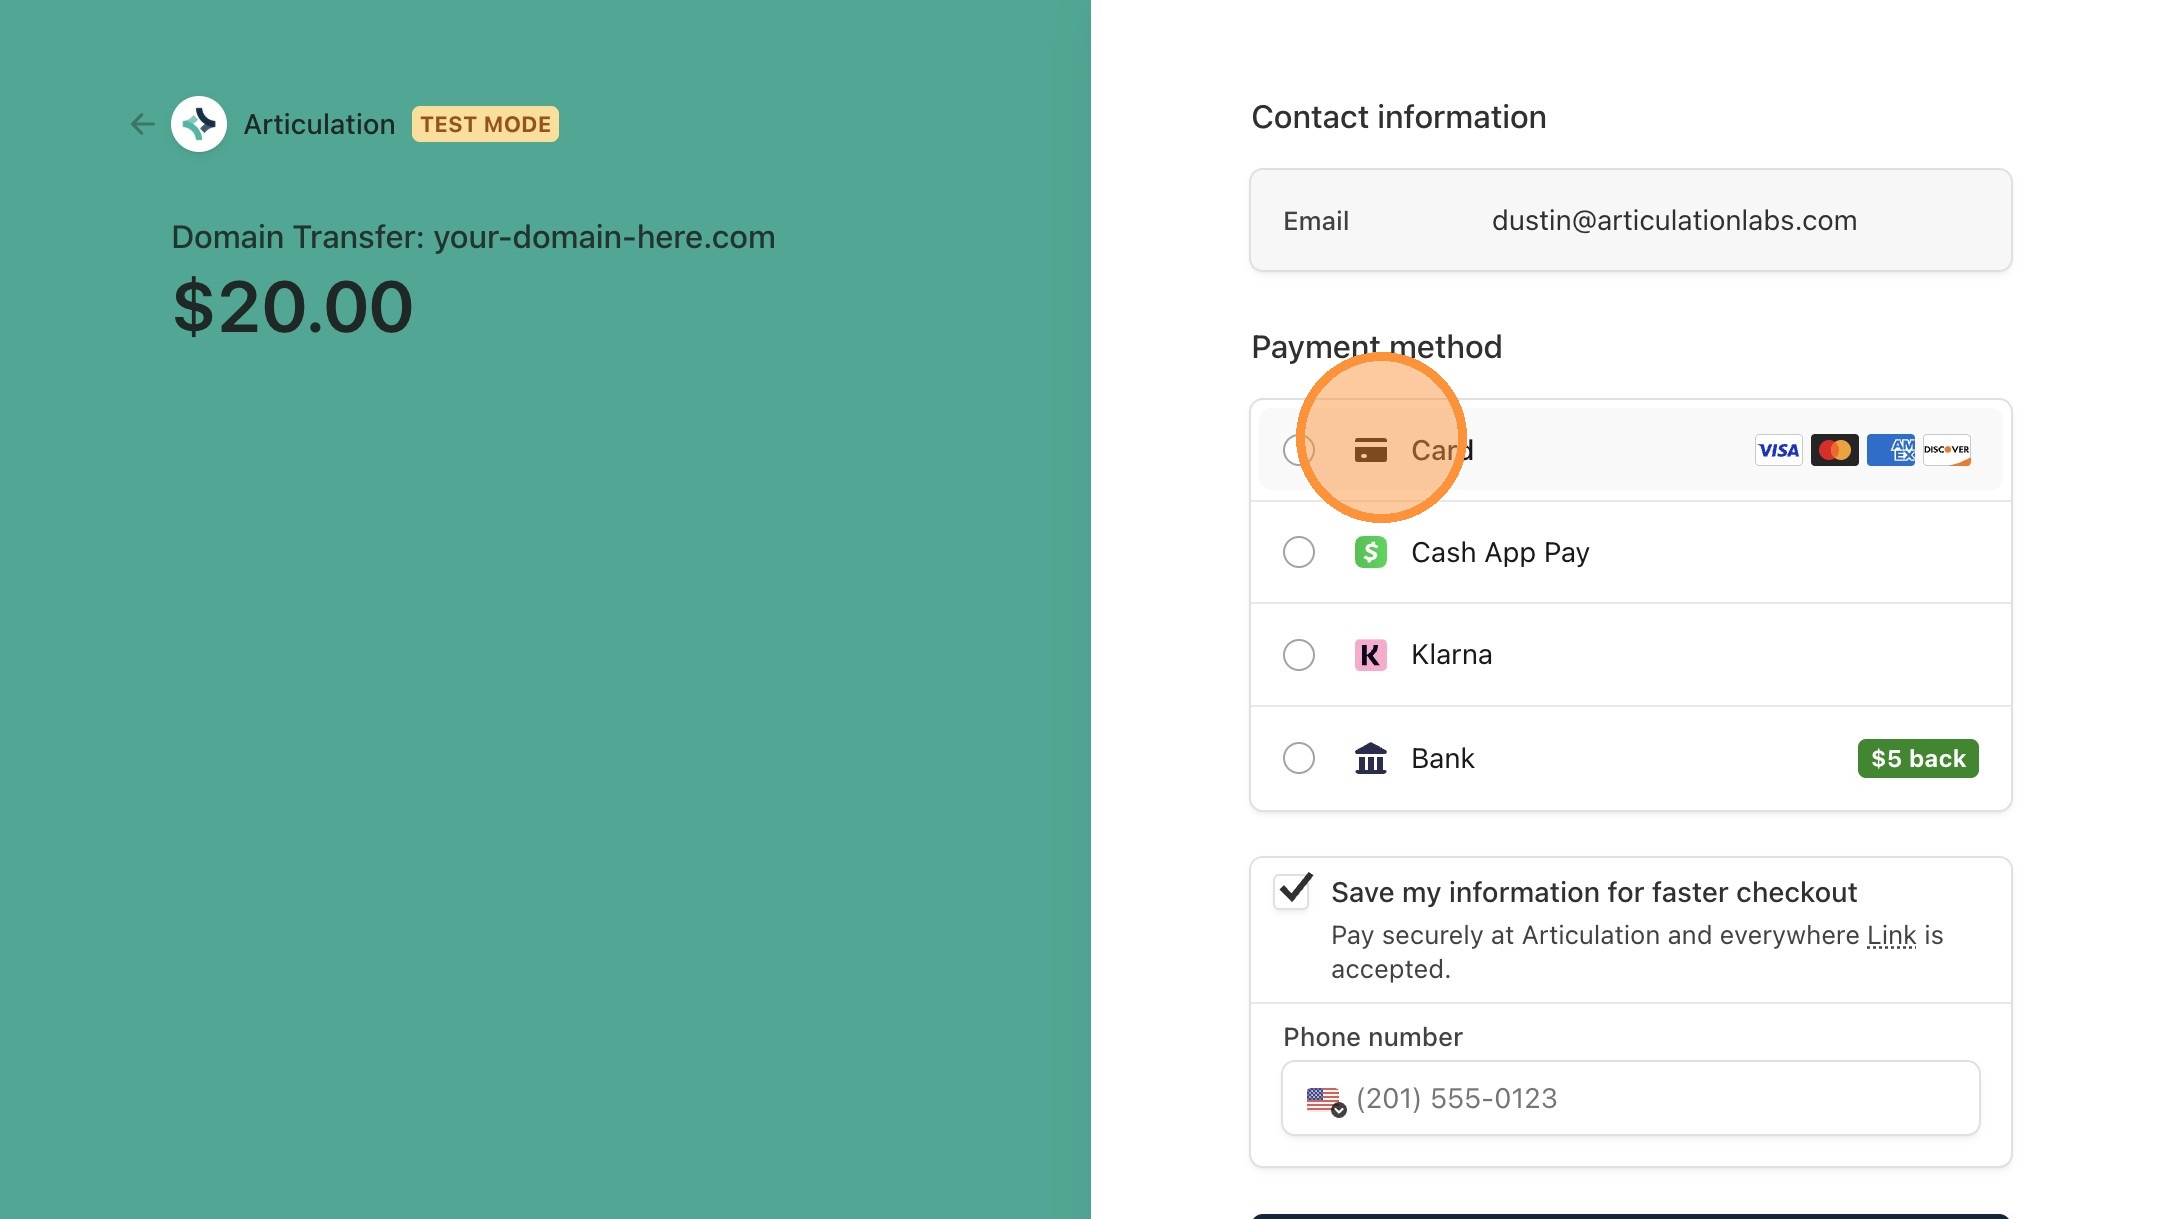
Task: Click the back arrow icon
Action: click(x=142, y=124)
